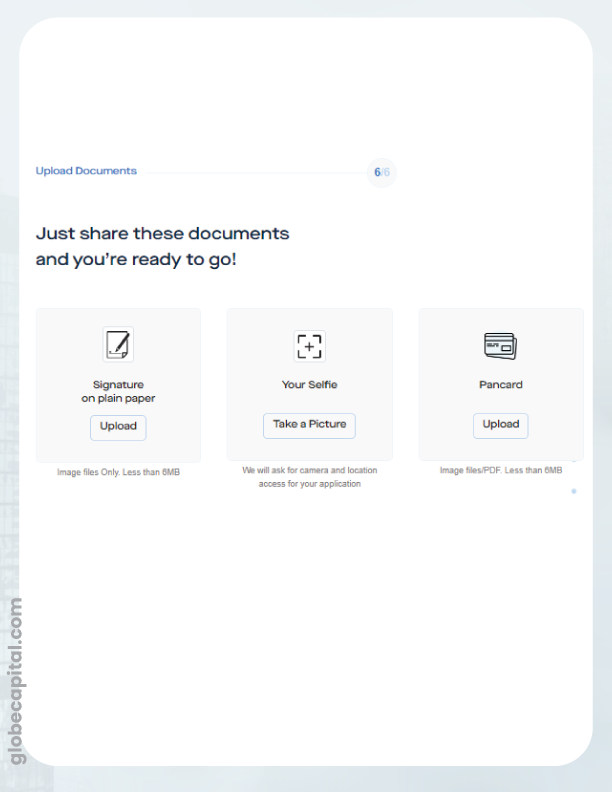Viewport: 612px width, 792px height.
Task: Click the 'Pancard' card title
Action: [501, 384]
